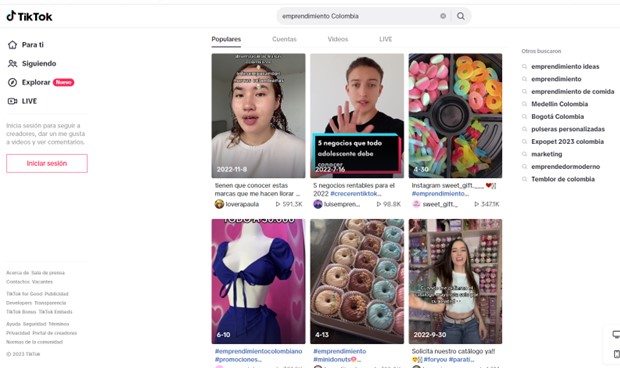620x368 pixels.
Task: Open the Siguiendo people icon
Action: (x=12, y=64)
